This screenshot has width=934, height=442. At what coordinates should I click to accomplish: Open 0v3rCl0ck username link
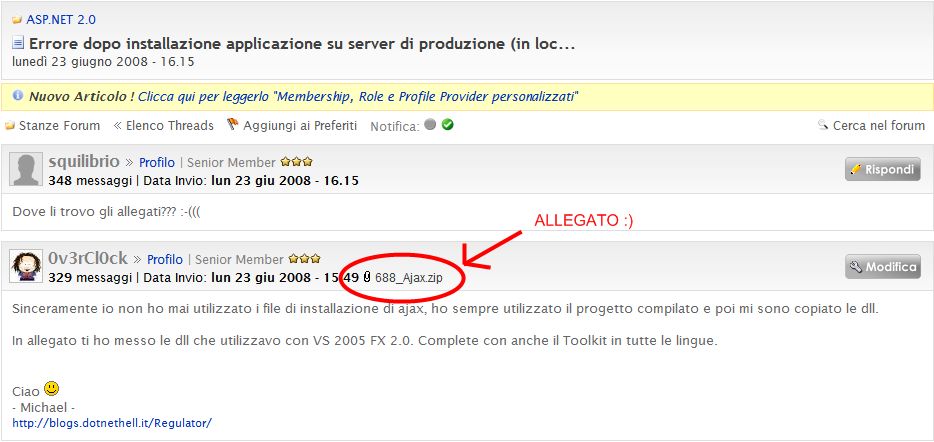(x=88, y=259)
